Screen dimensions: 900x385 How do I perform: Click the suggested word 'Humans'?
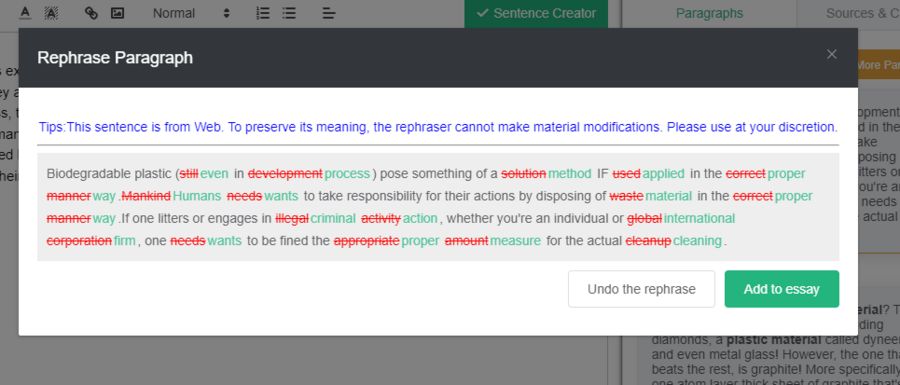tap(197, 196)
